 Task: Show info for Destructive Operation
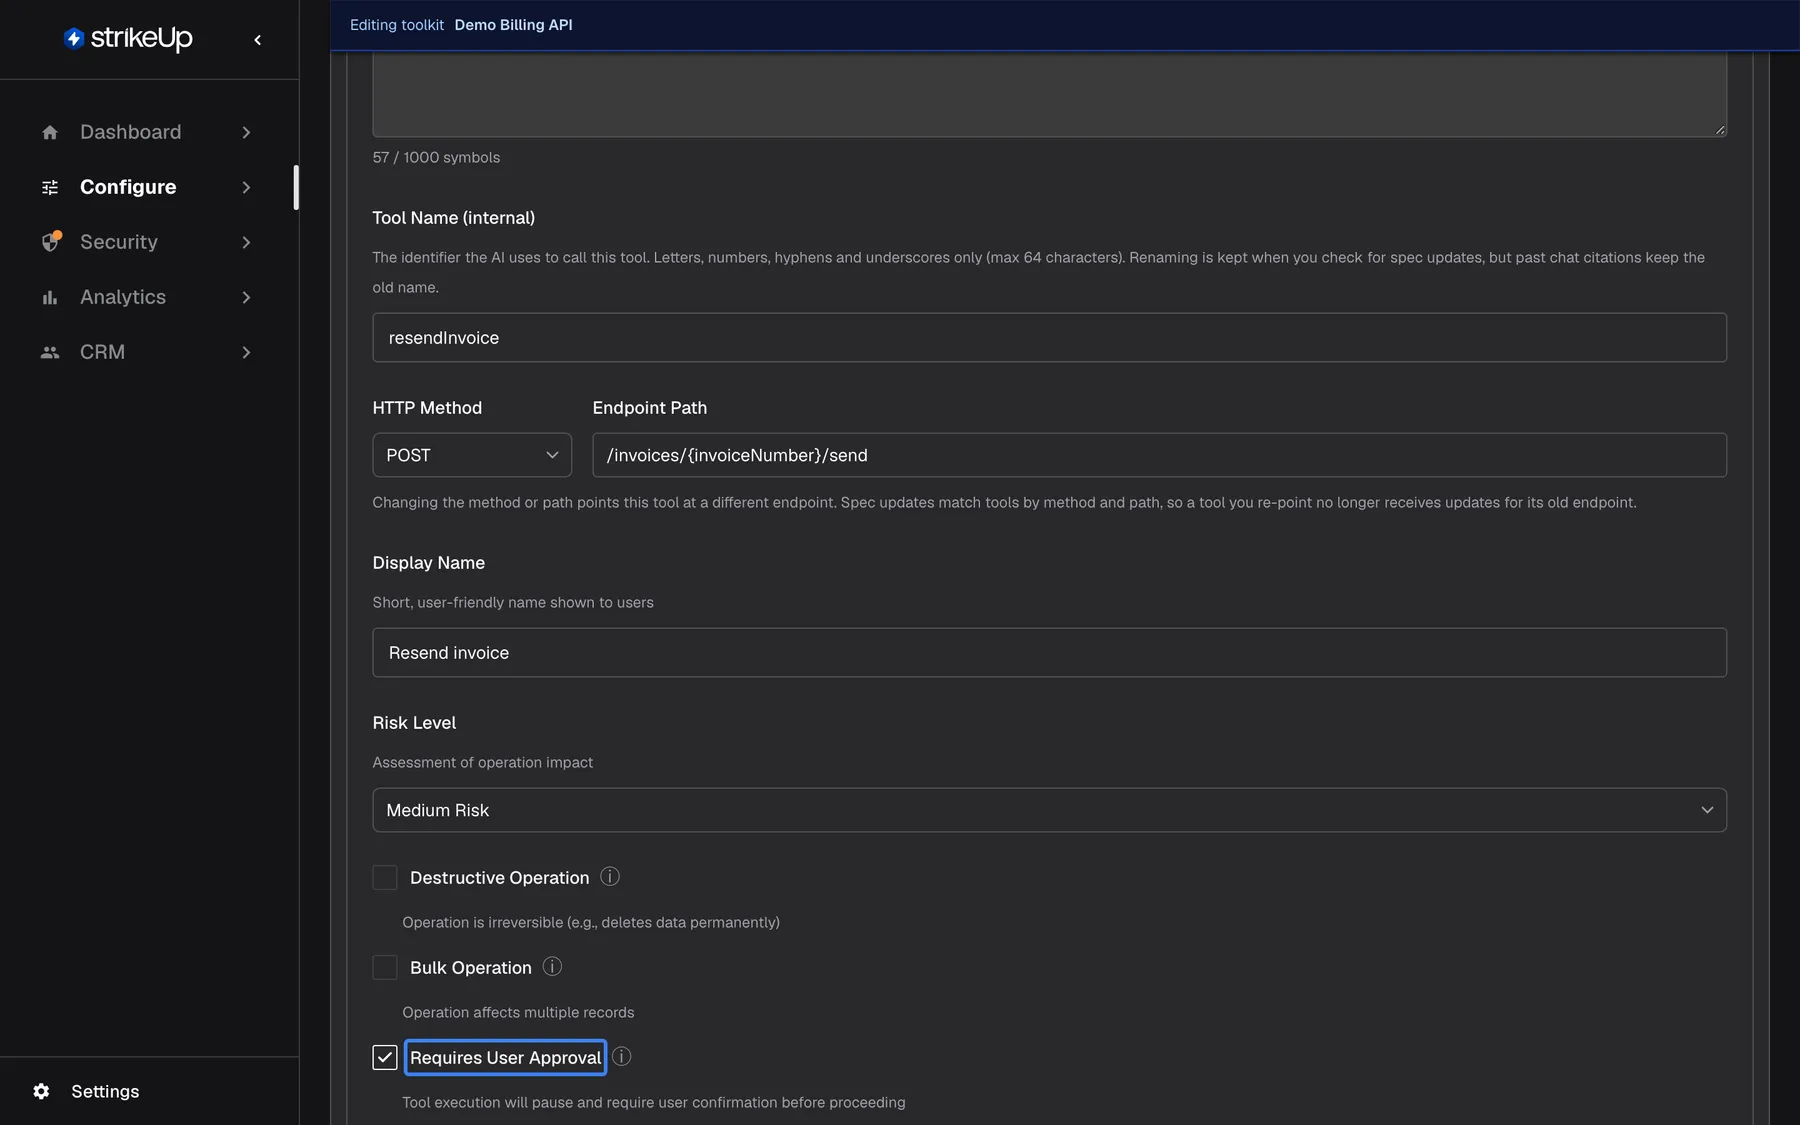[x=610, y=876]
